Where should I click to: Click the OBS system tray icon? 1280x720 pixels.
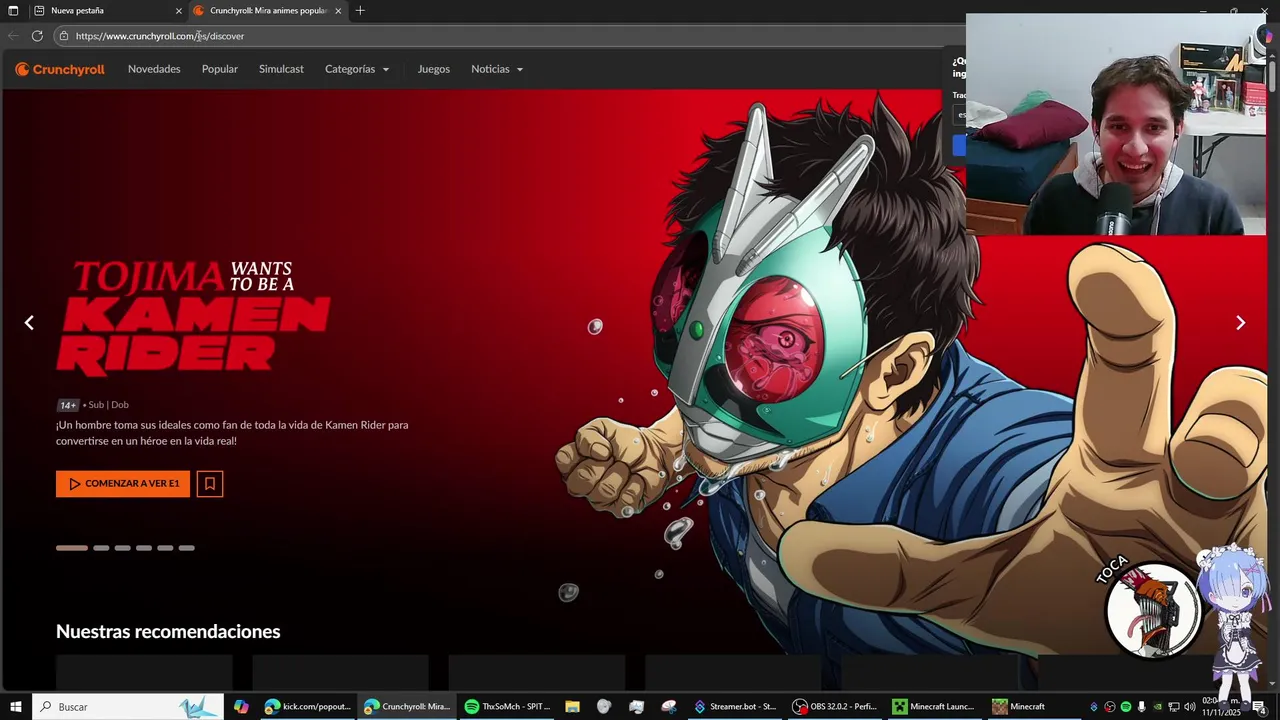click(1110, 707)
